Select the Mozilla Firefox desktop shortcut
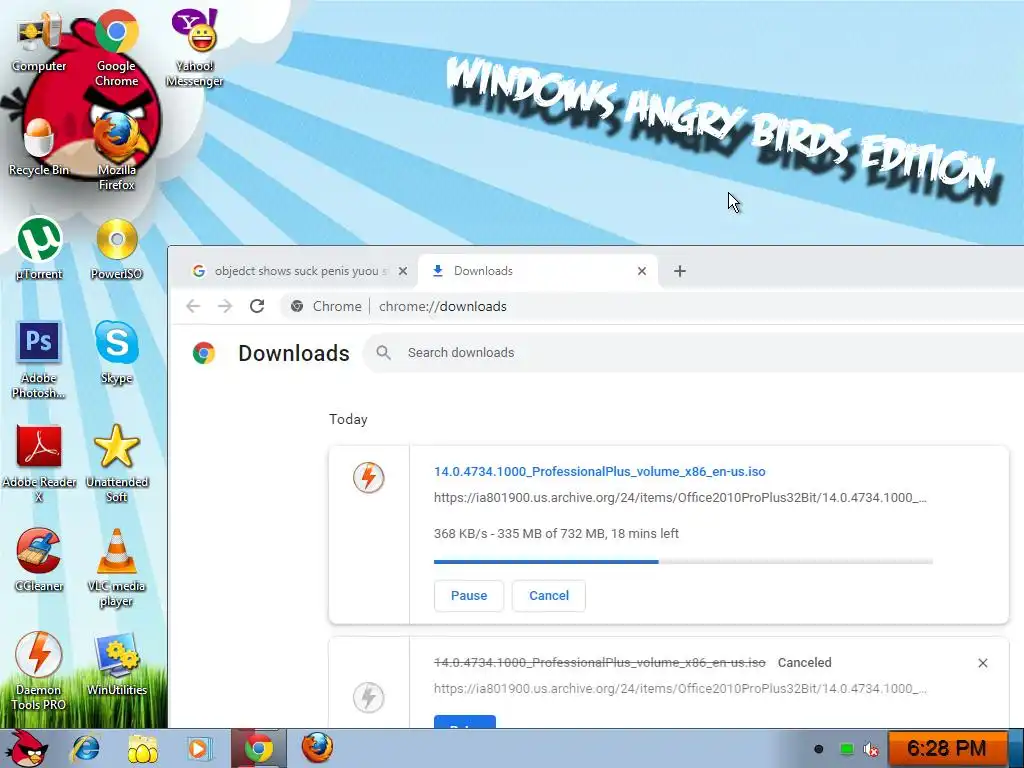This screenshot has width=1024, height=768. [x=116, y=152]
